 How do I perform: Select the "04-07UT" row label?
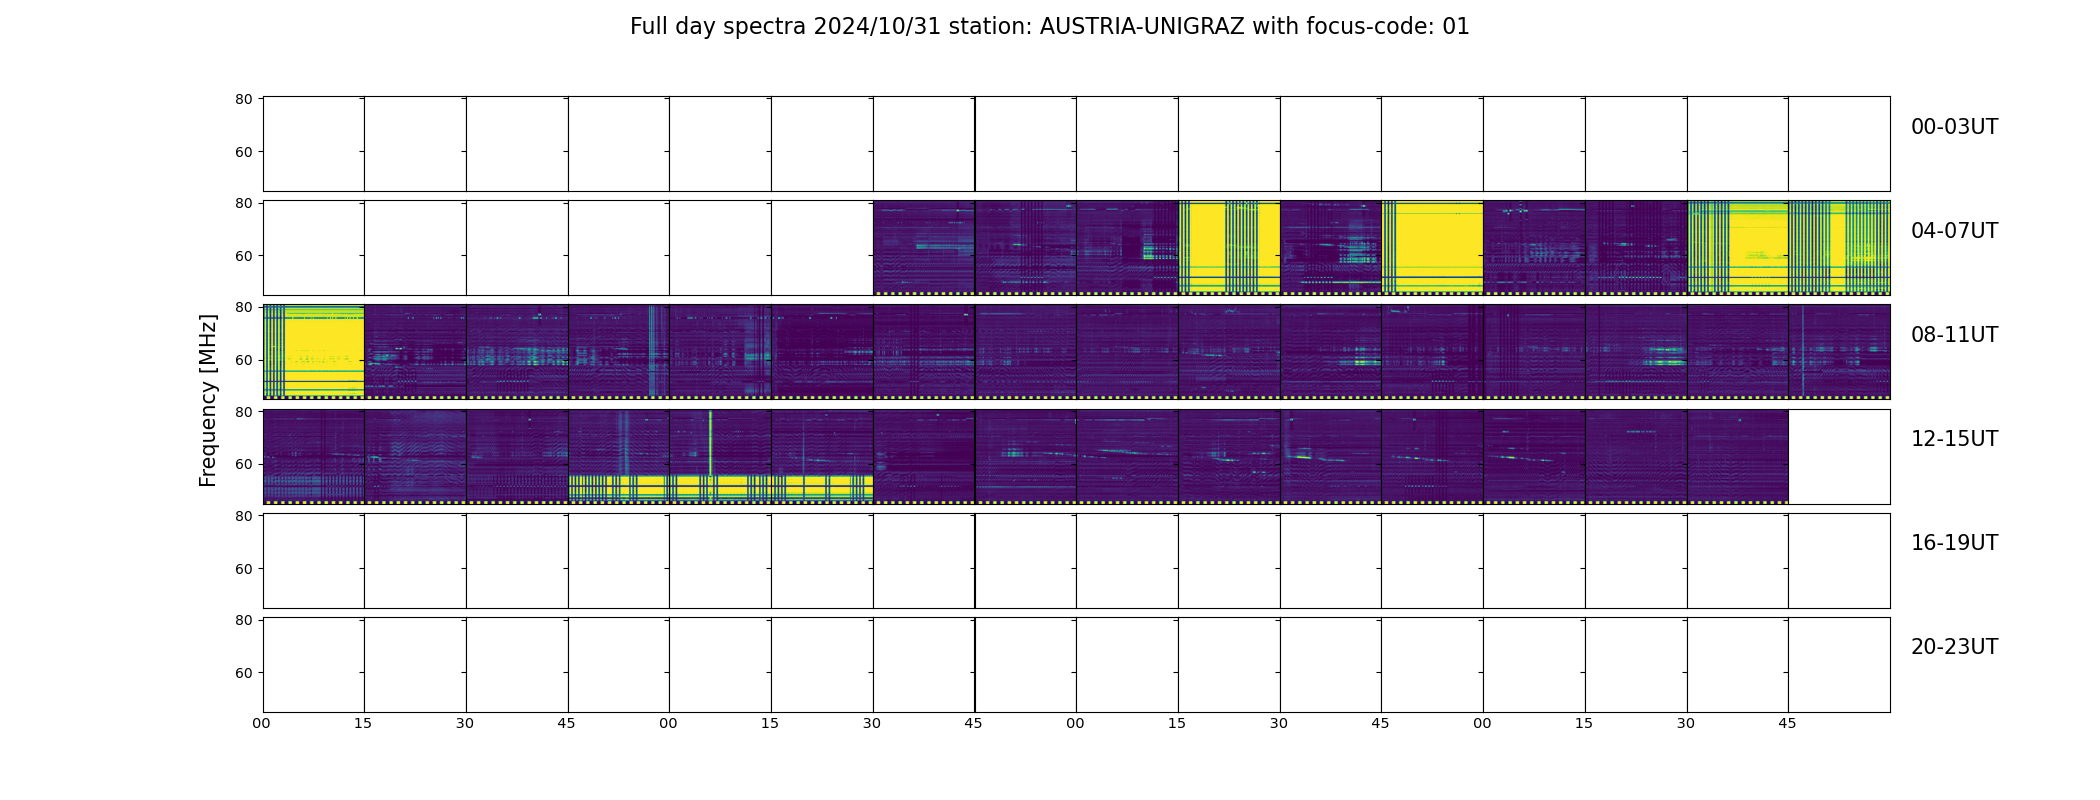[x=1954, y=231]
